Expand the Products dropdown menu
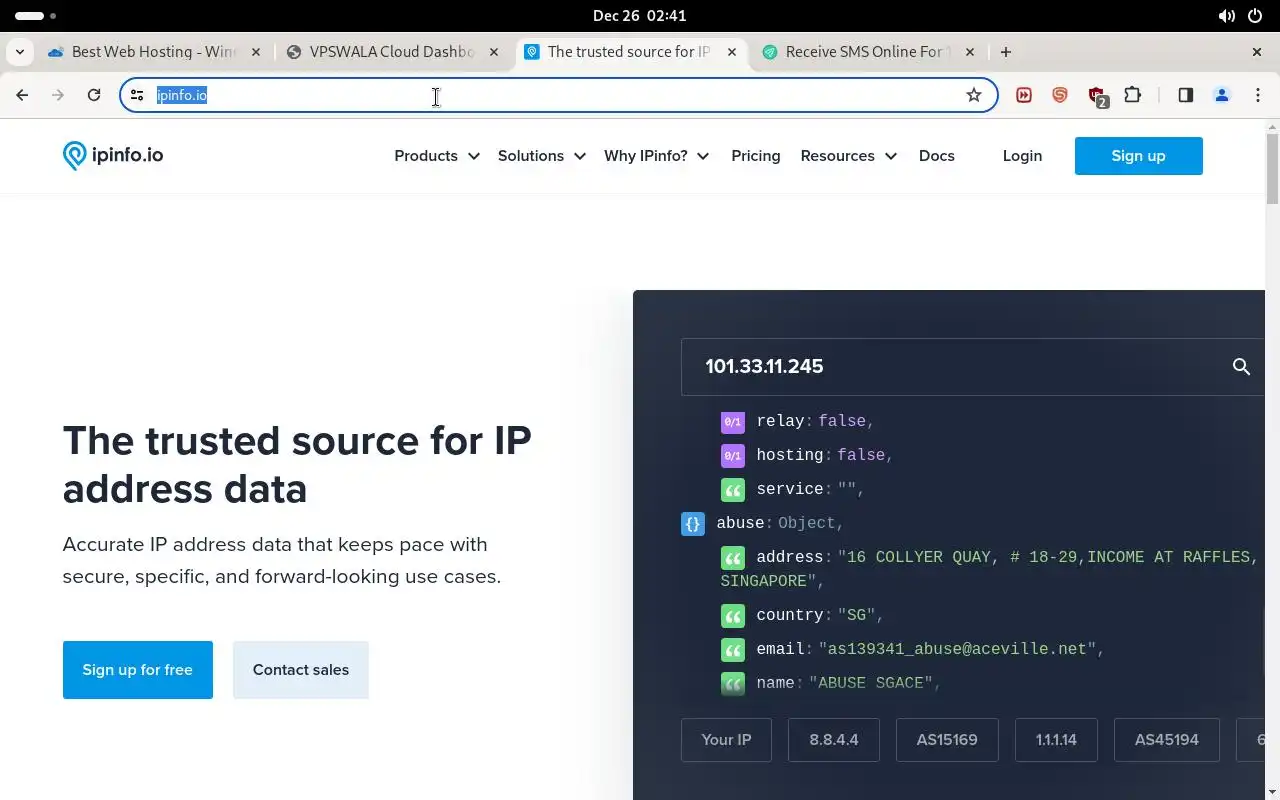The width and height of the screenshot is (1280, 800). click(436, 156)
